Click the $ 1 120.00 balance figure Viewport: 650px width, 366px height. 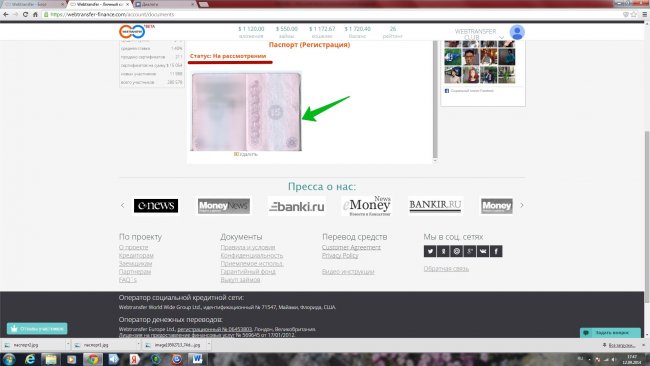point(251,29)
